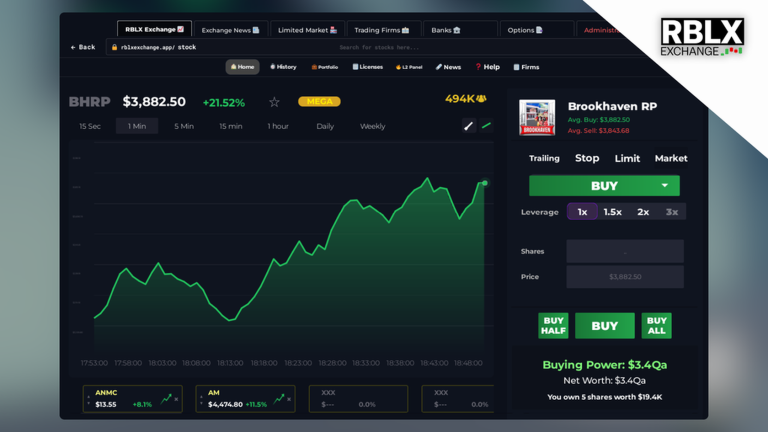Select the 15 min chart interval
The width and height of the screenshot is (768, 432).
point(231,126)
